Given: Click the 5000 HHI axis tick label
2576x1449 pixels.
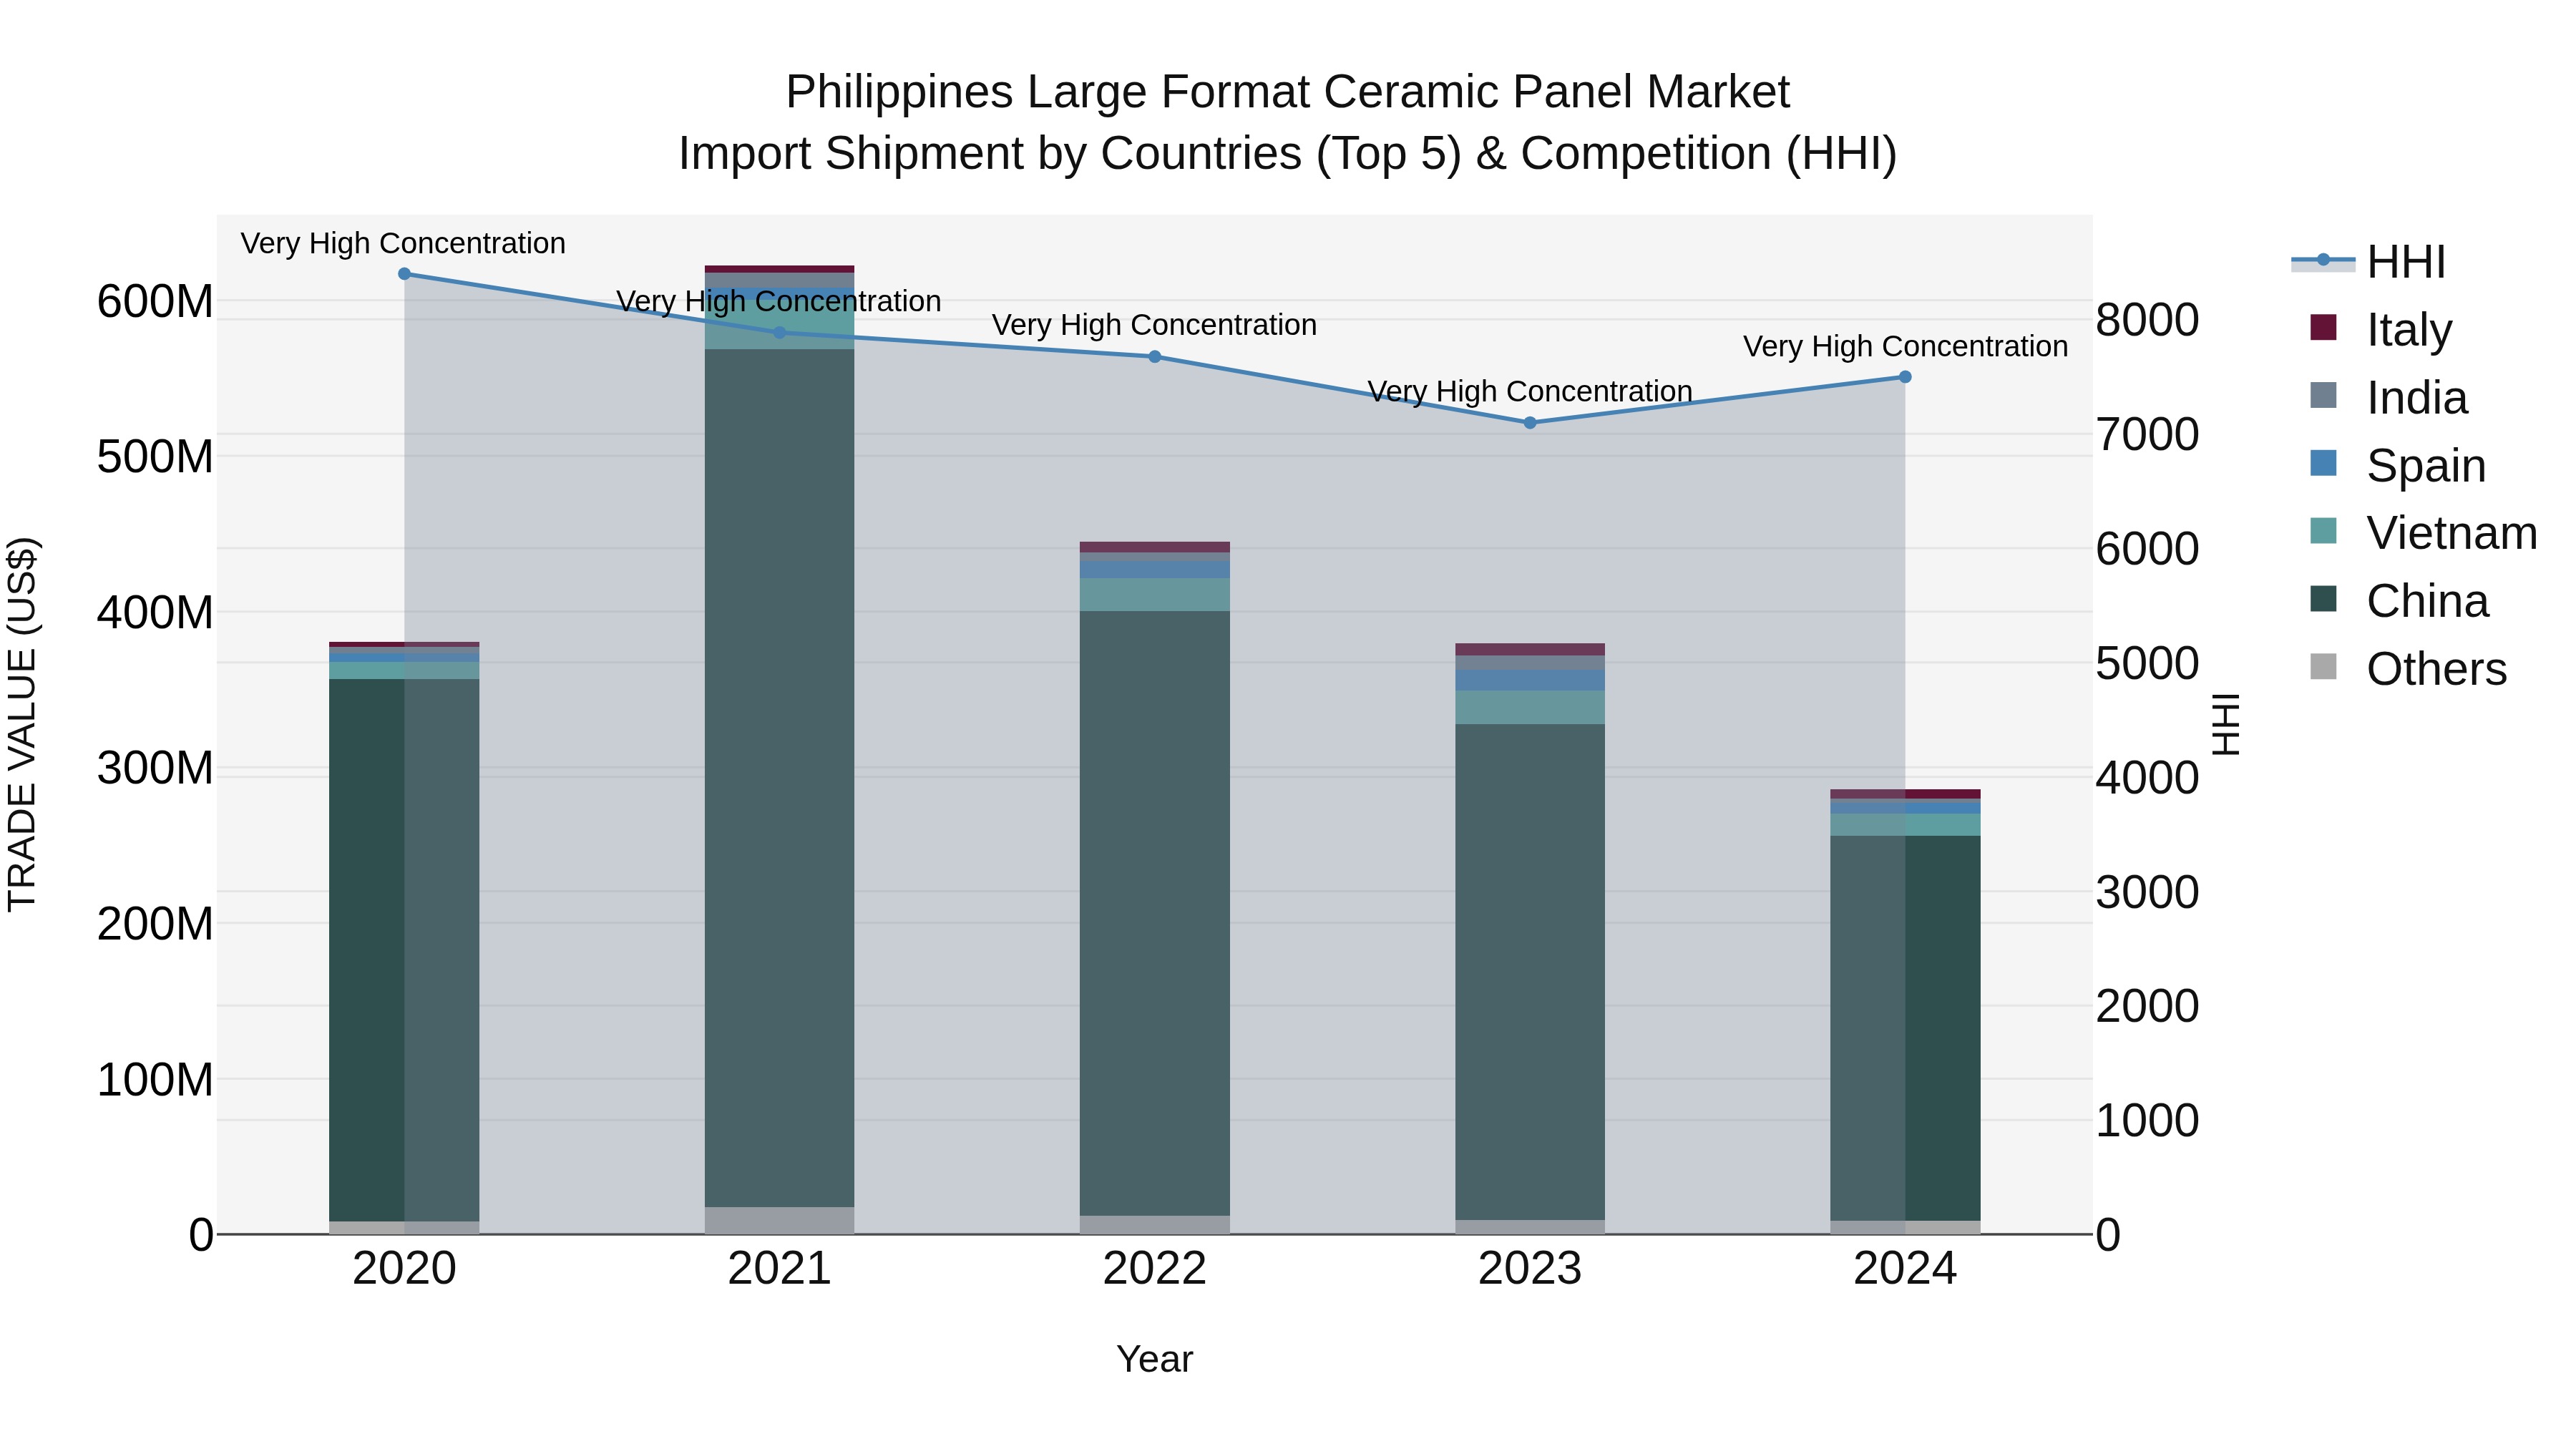Looking at the screenshot, I should click(2147, 663).
